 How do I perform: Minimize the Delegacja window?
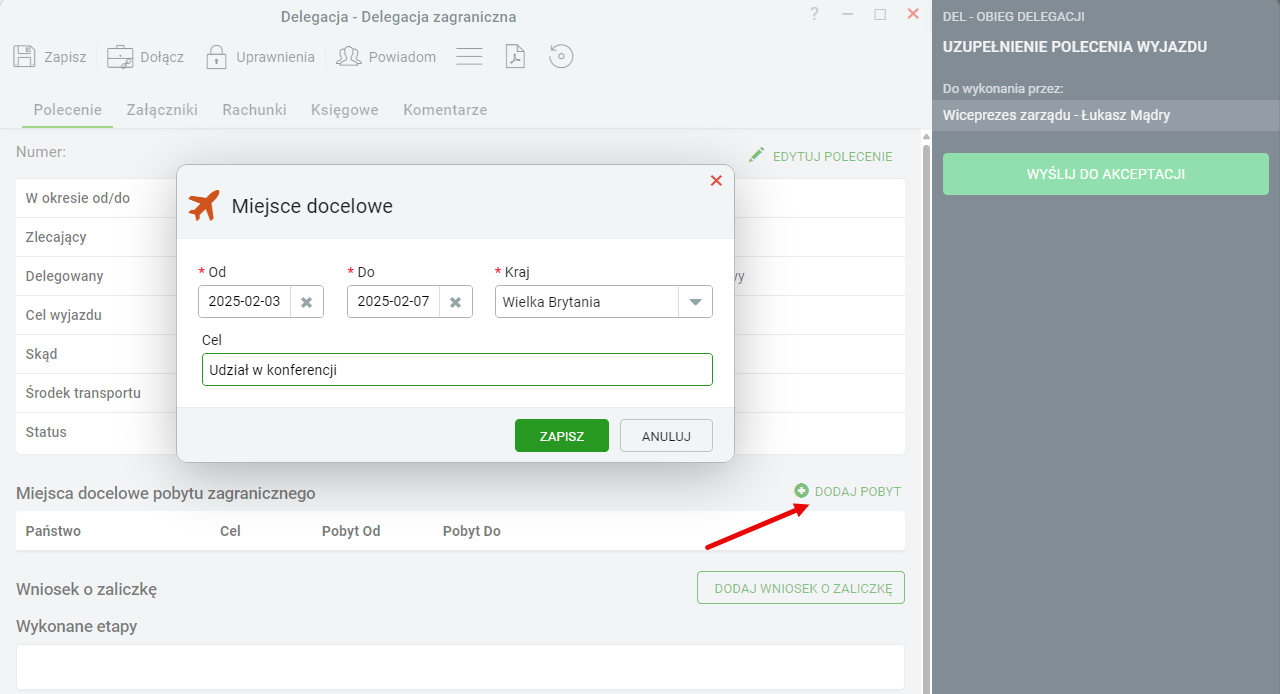(848, 14)
